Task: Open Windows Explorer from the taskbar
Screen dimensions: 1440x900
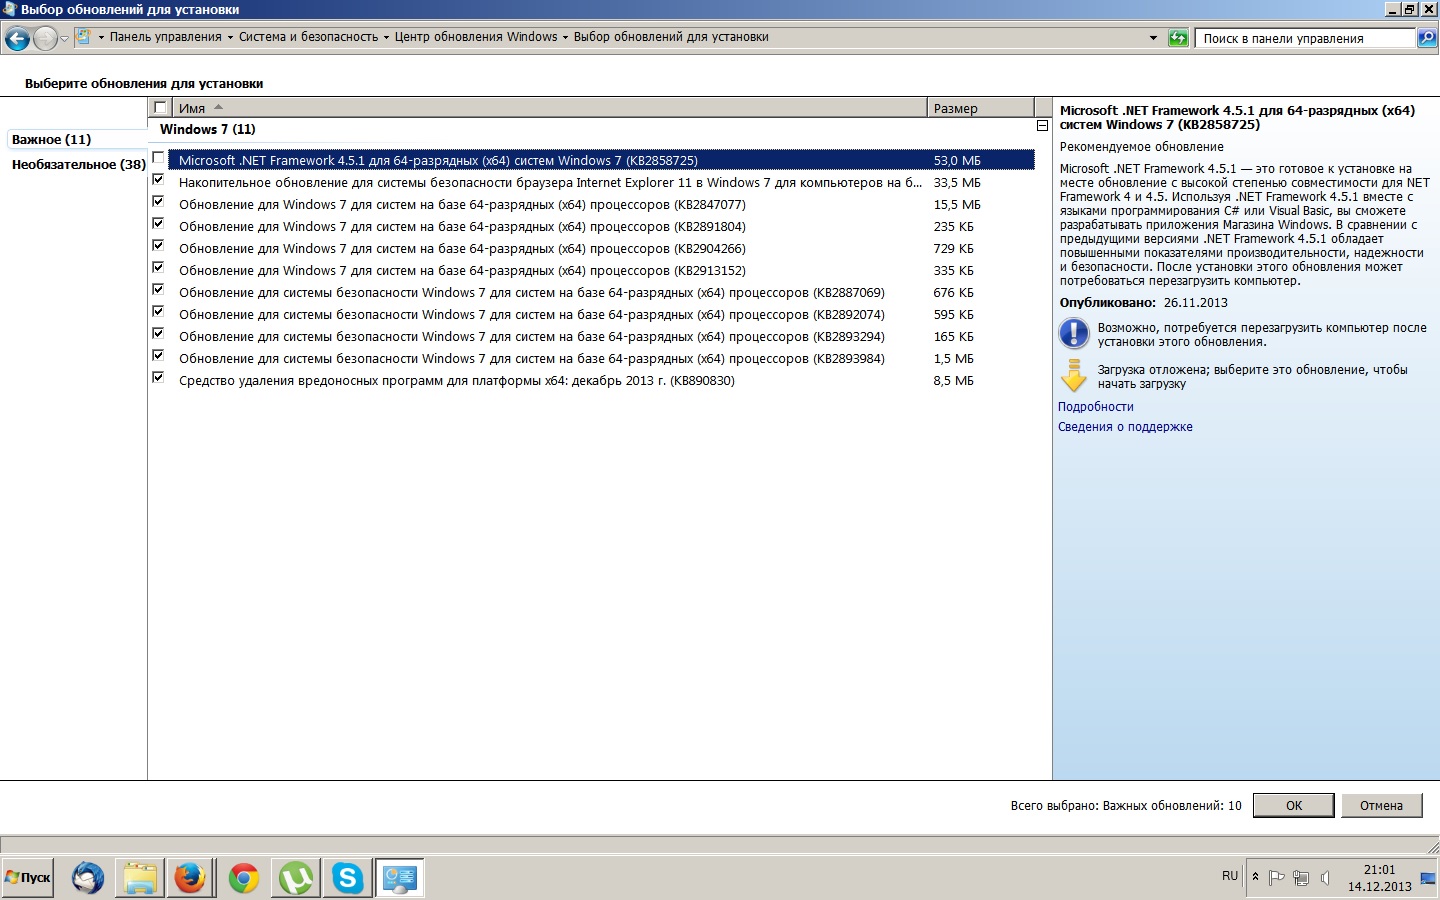Action: (x=140, y=878)
